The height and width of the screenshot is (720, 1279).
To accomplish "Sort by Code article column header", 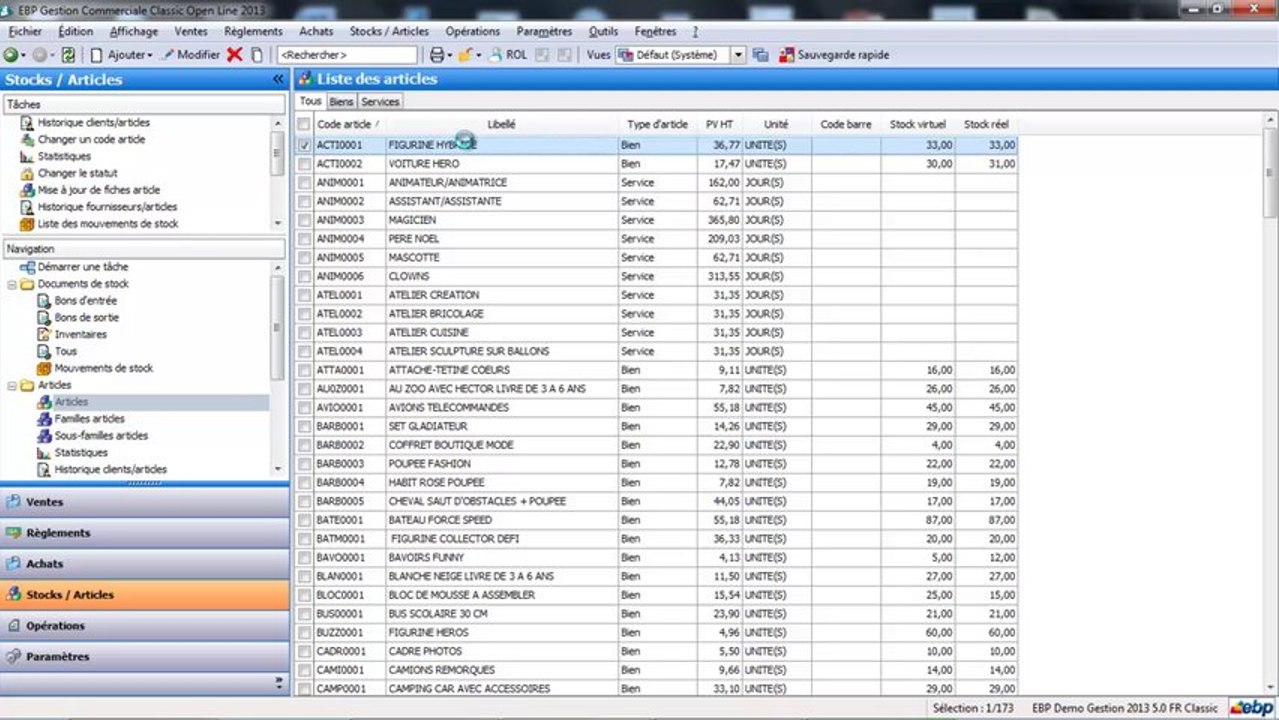I will pyautogui.click(x=349, y=124).
